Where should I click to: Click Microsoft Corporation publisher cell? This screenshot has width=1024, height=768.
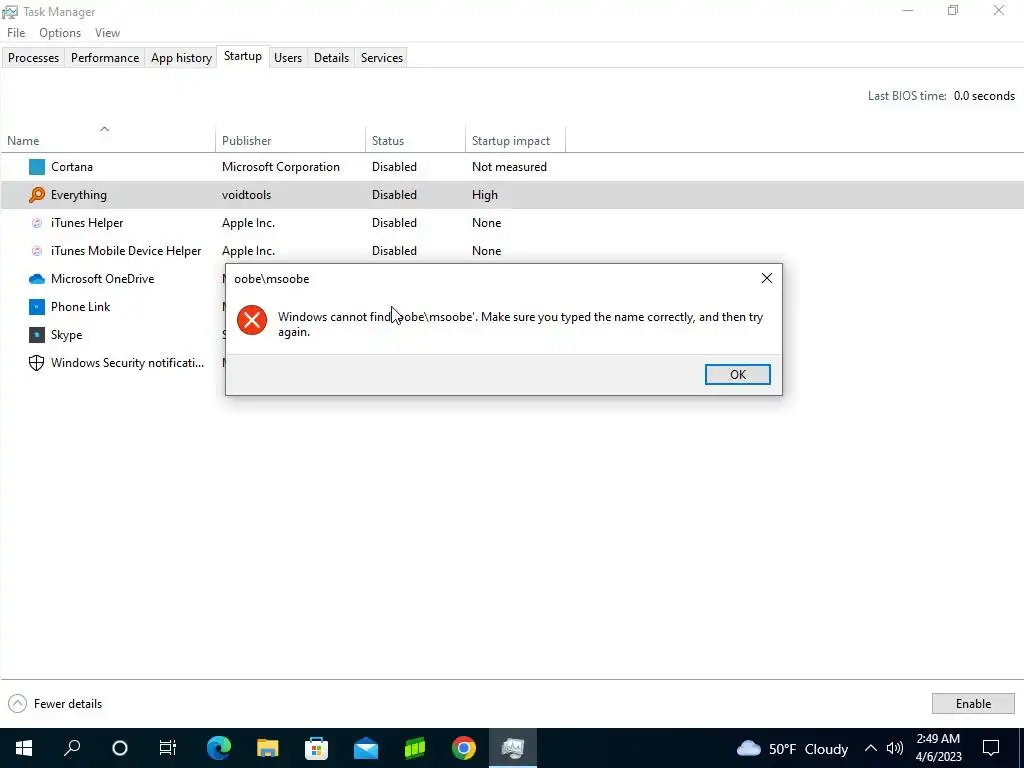pyautogui.click(x=281, y=167)
